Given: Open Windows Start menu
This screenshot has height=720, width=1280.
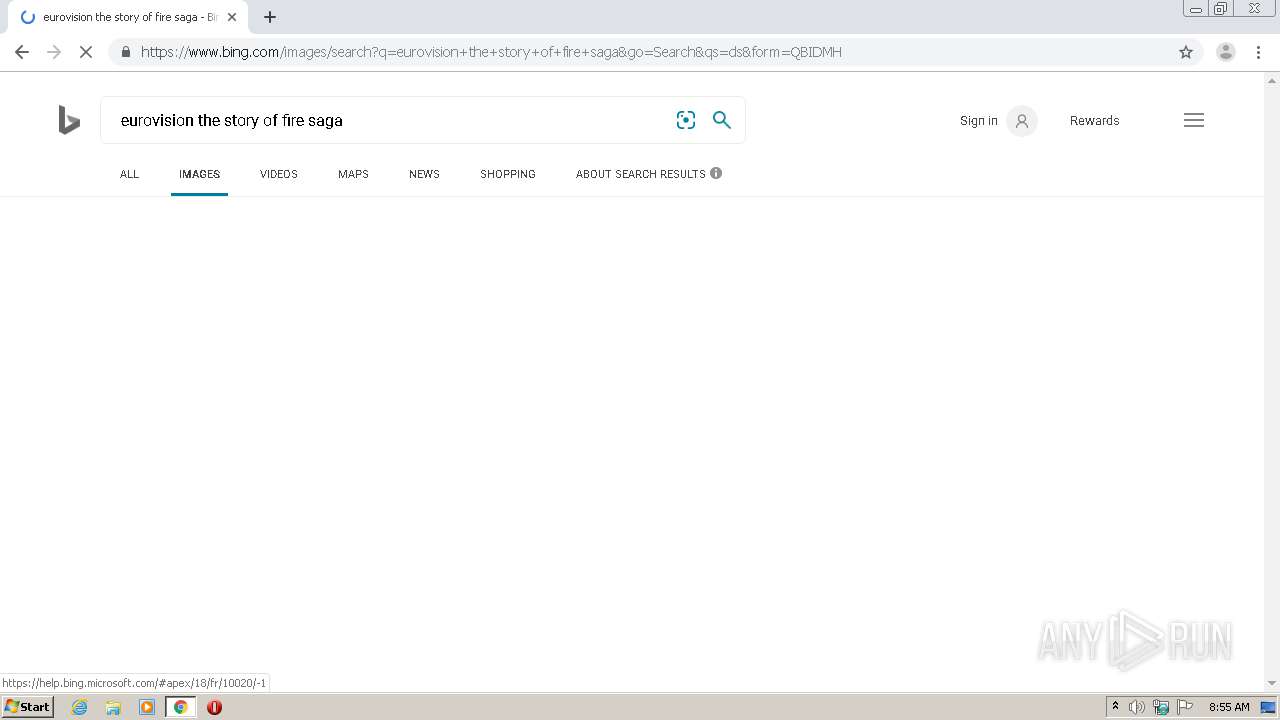Looking at the screenshot, I should [x=28, y=707].
